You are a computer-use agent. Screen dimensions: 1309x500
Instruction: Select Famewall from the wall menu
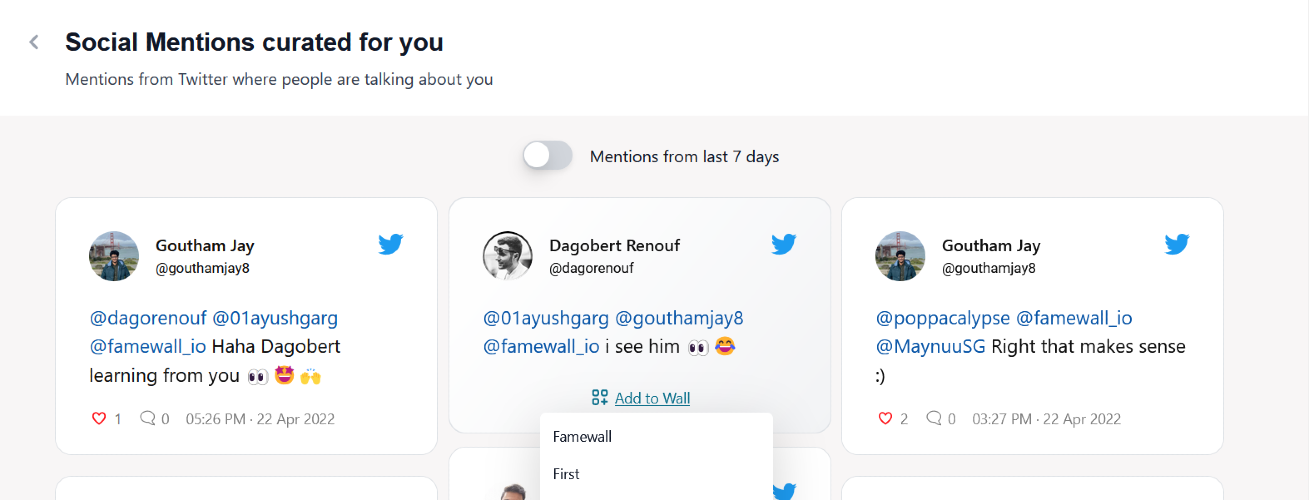coord(582,437)
